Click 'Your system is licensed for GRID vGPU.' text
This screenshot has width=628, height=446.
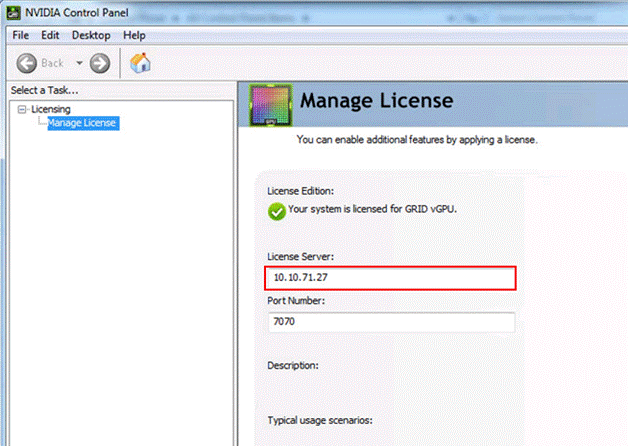[372, 209]
